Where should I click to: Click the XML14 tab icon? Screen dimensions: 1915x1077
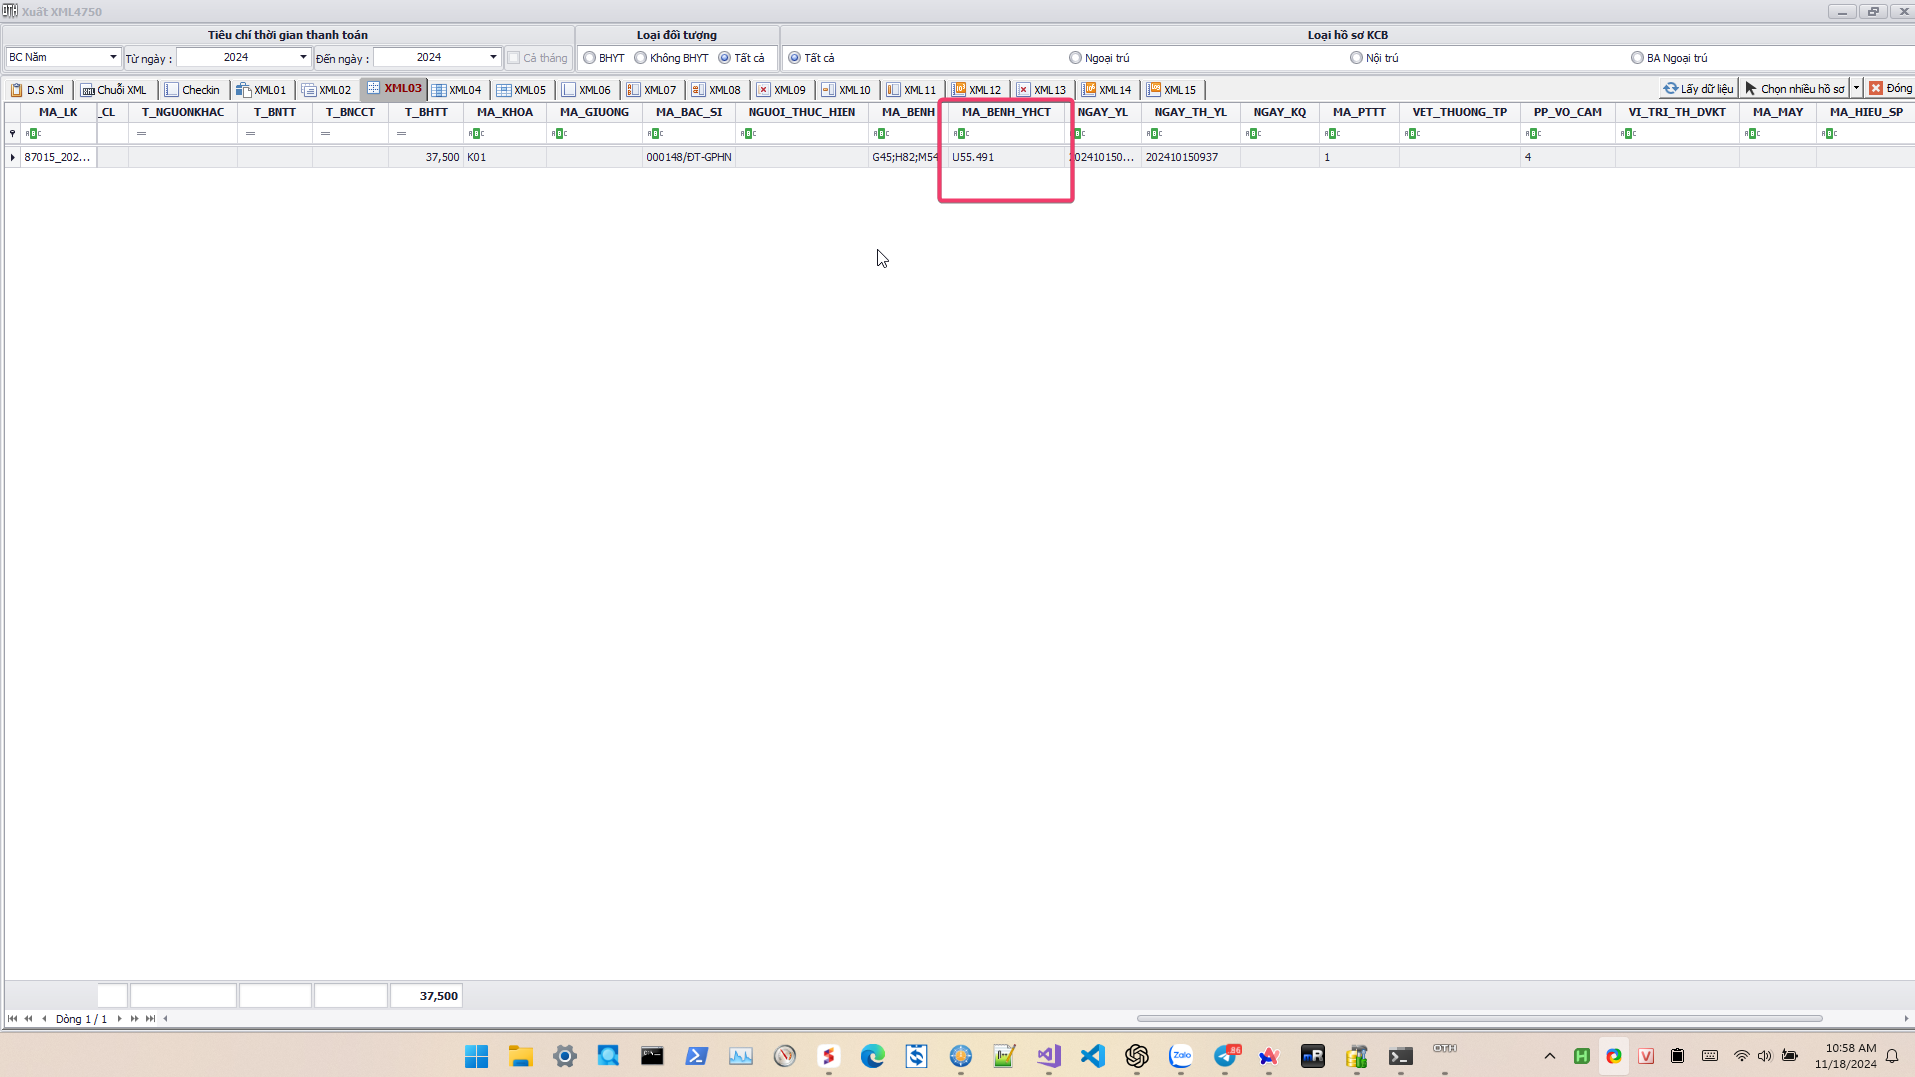click(1089, 90)
